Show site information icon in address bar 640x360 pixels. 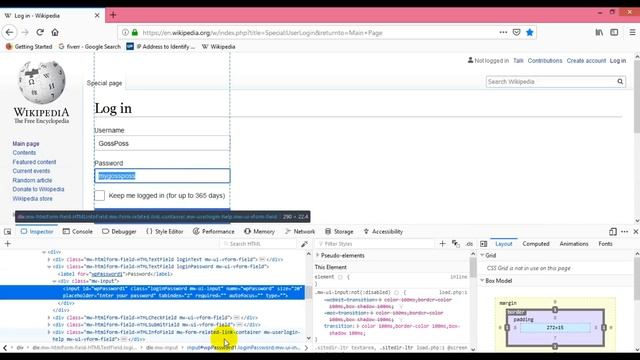click(125, 33)
